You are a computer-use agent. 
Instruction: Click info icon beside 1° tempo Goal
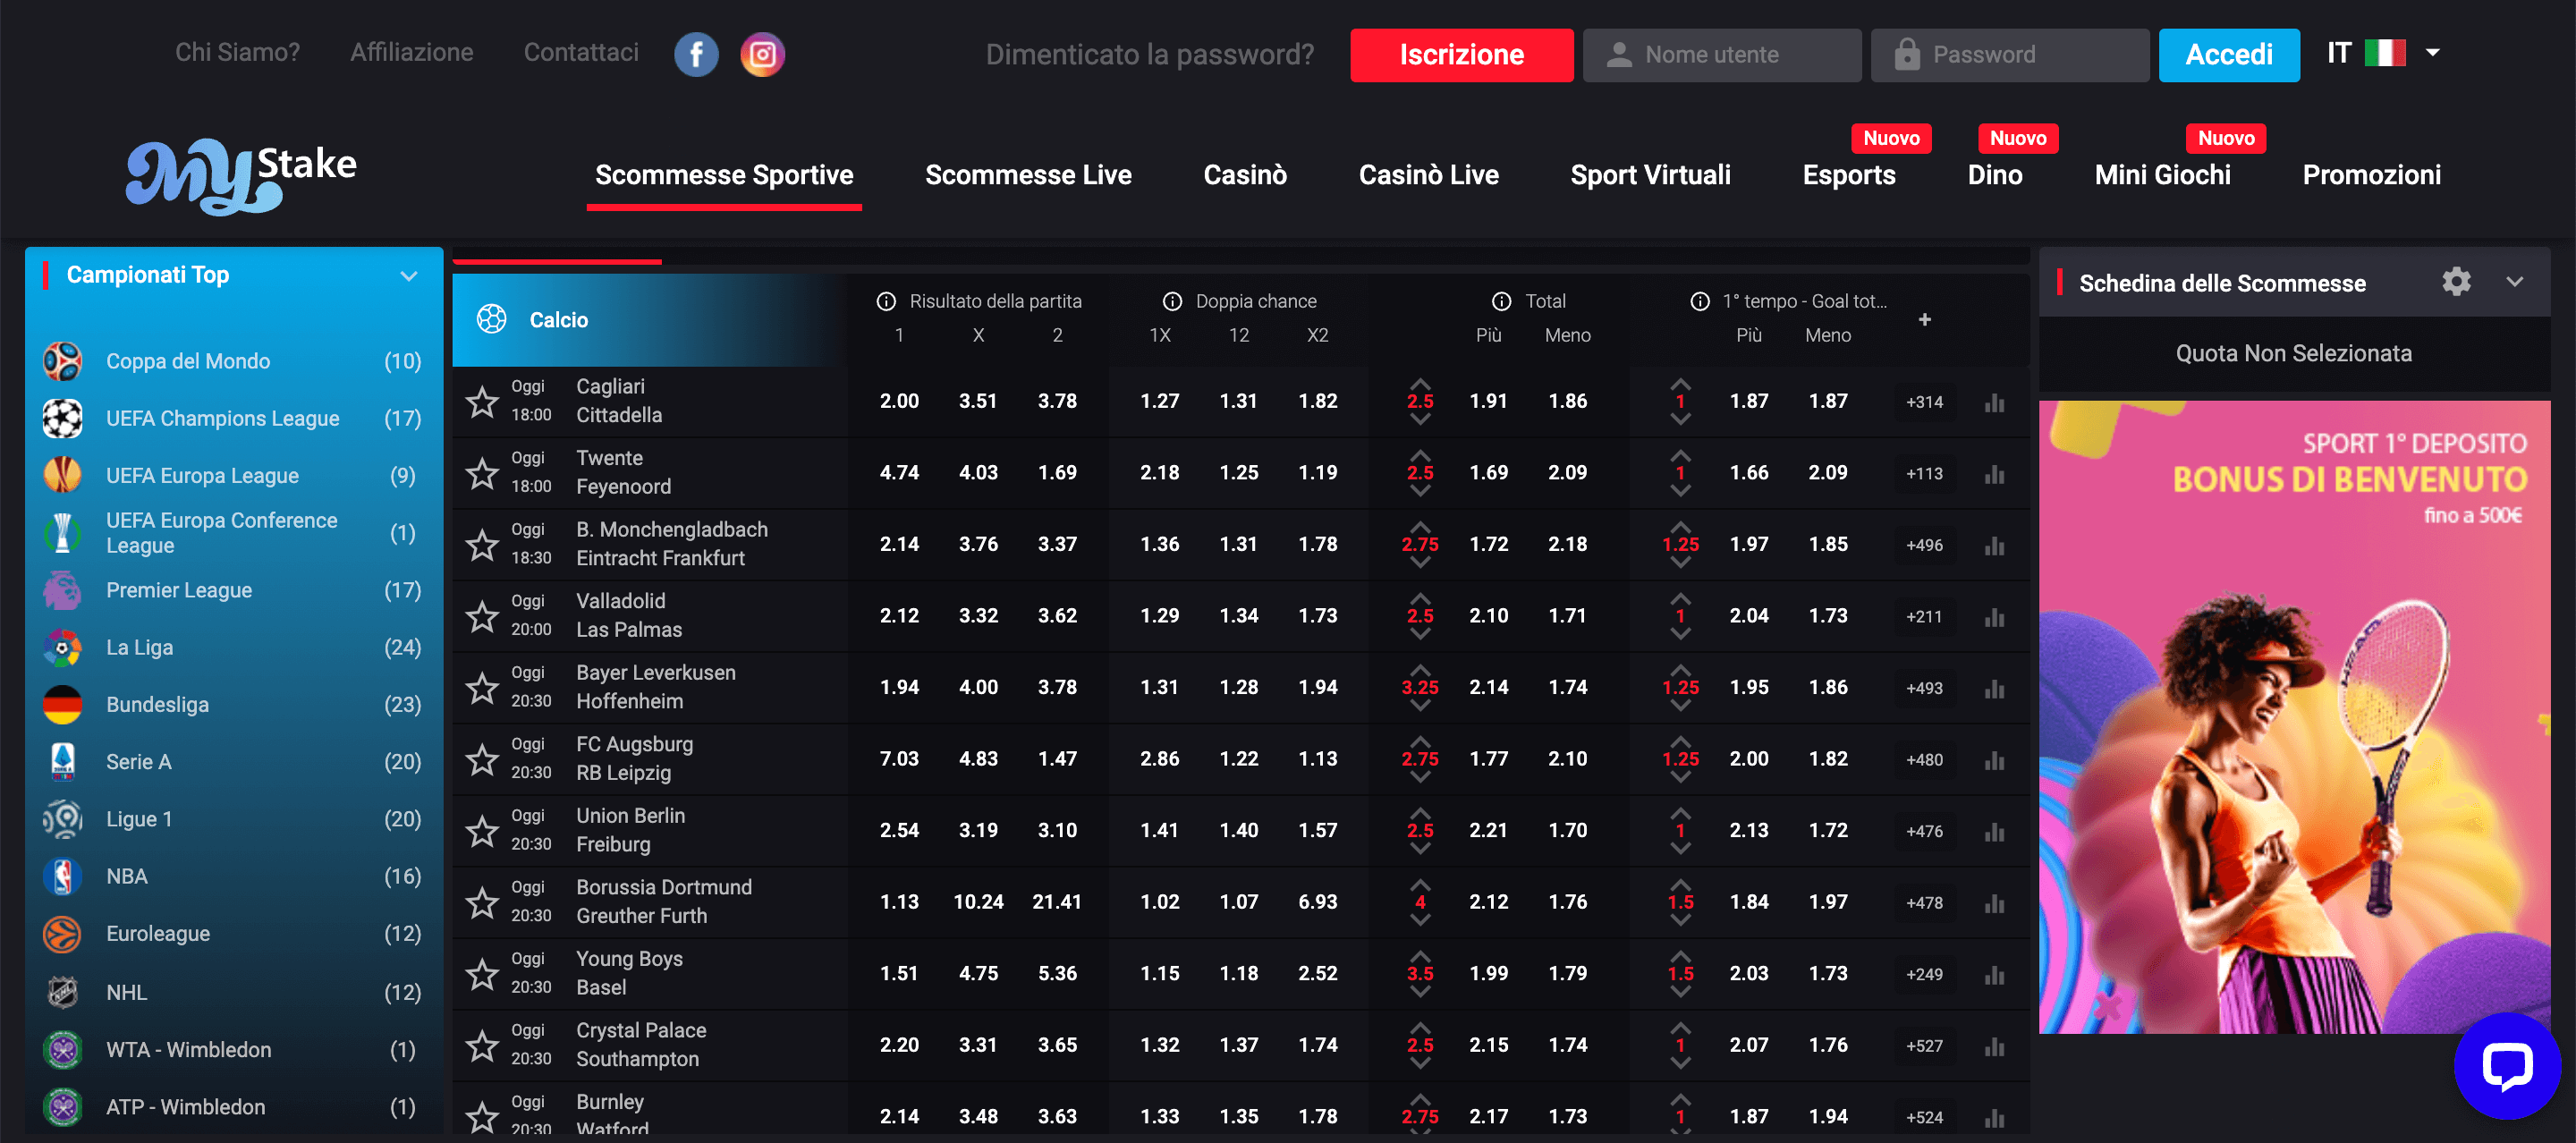coord(1699,301)
